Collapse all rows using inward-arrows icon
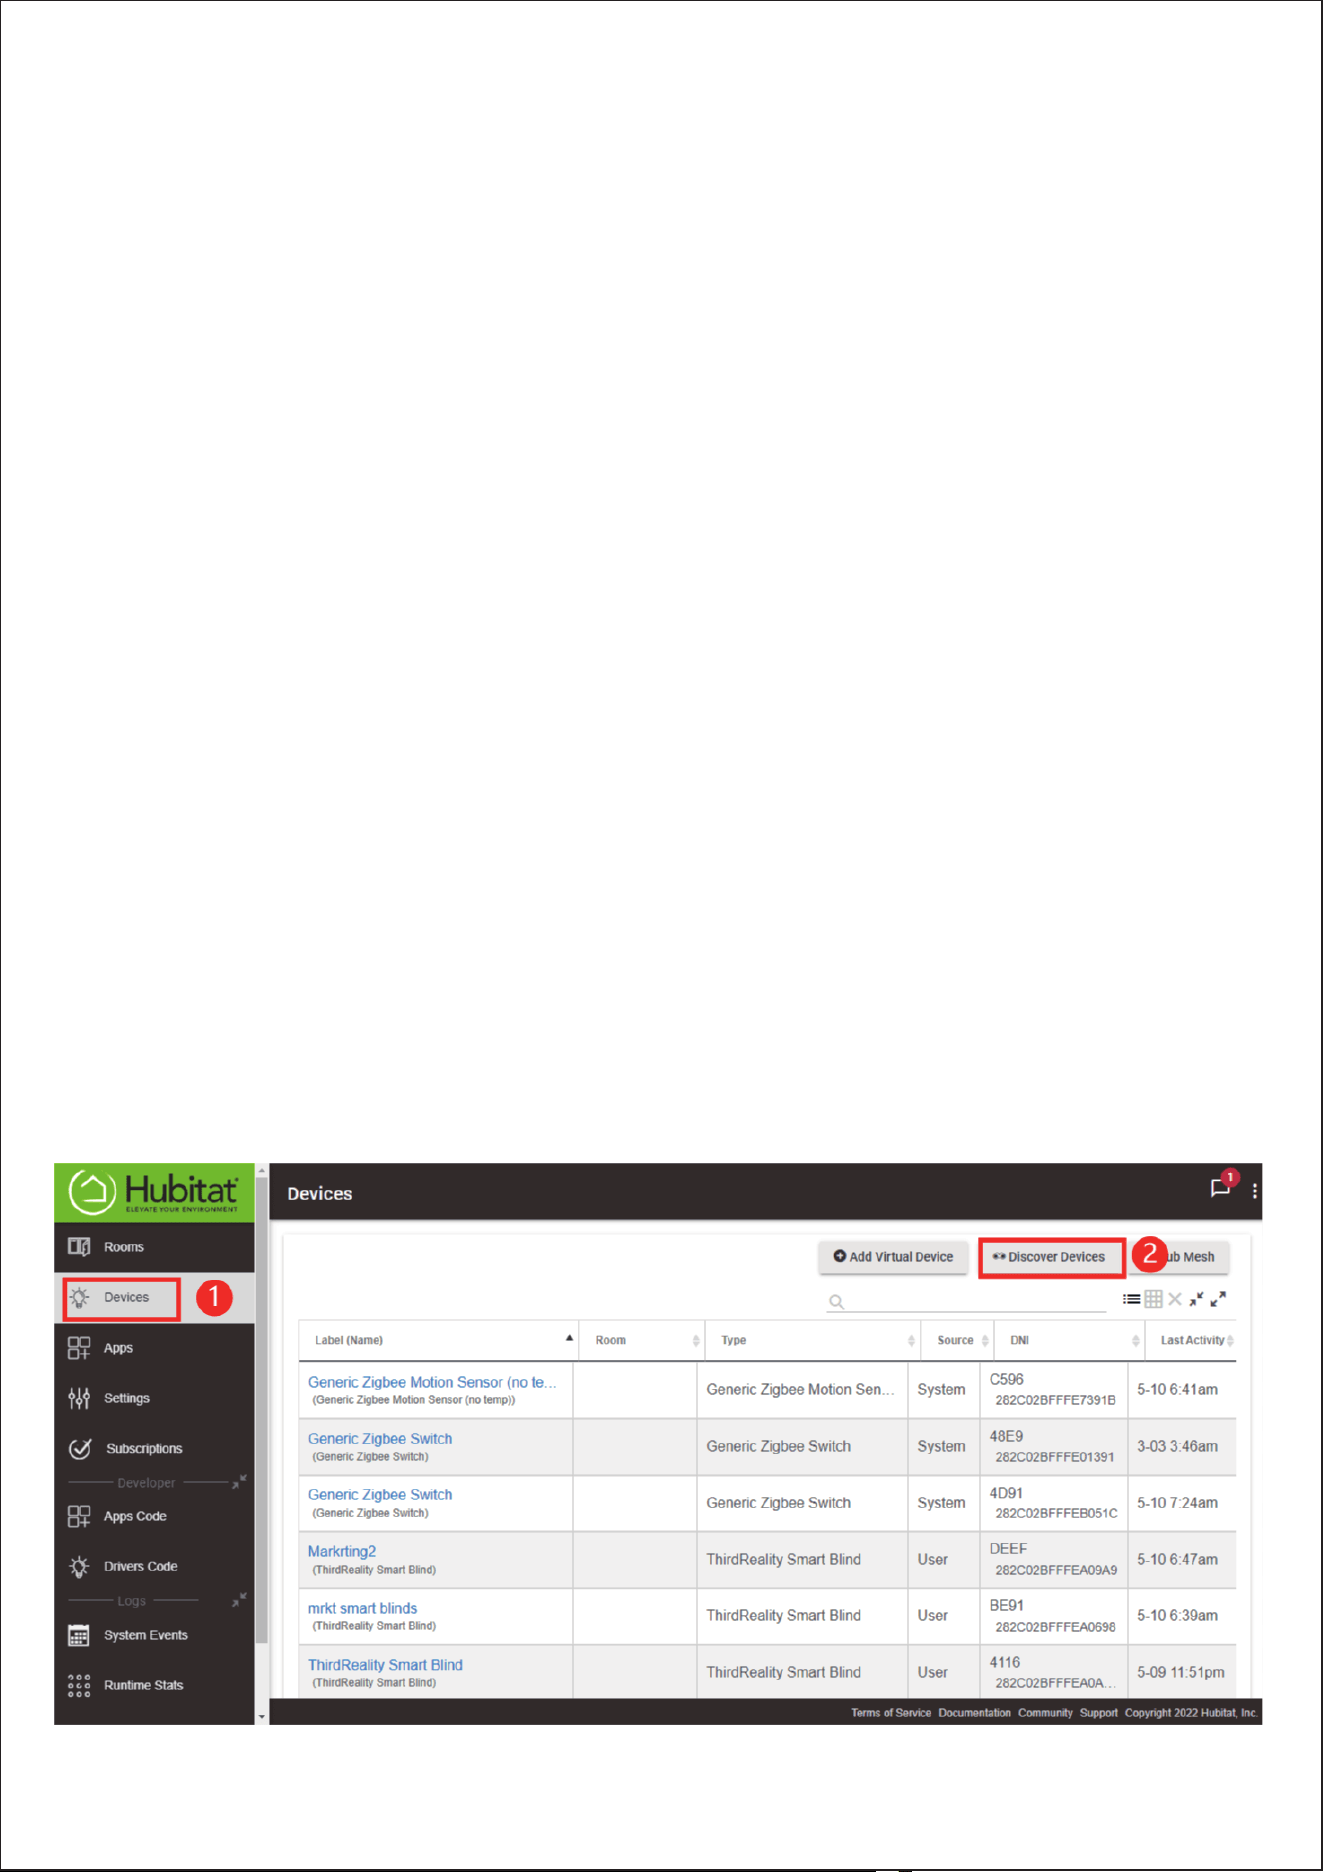Image resolution: width=1324 pixels, height=1872 pixels. [x=1196, y=1299]
